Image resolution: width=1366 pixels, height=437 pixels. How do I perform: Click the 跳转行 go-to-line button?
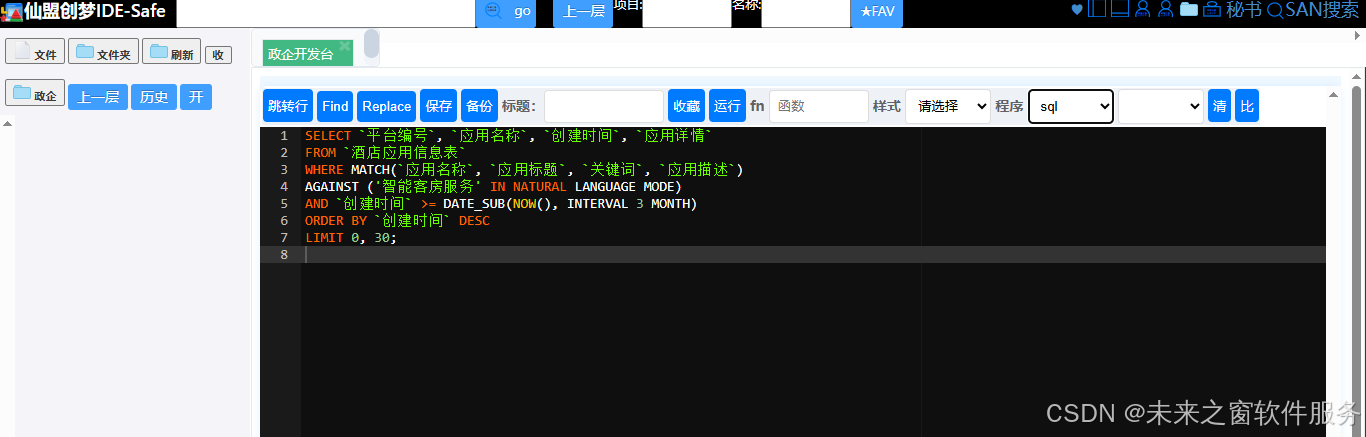(x=288, y=106)
